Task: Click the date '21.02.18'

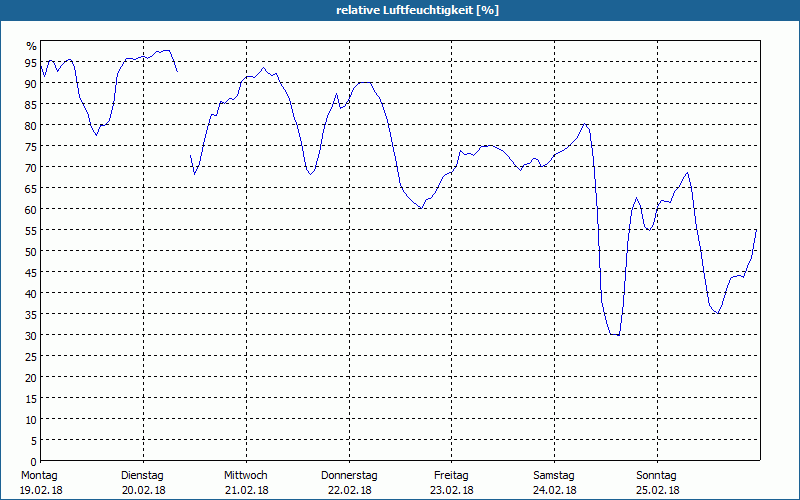Action: click(246, 491)
